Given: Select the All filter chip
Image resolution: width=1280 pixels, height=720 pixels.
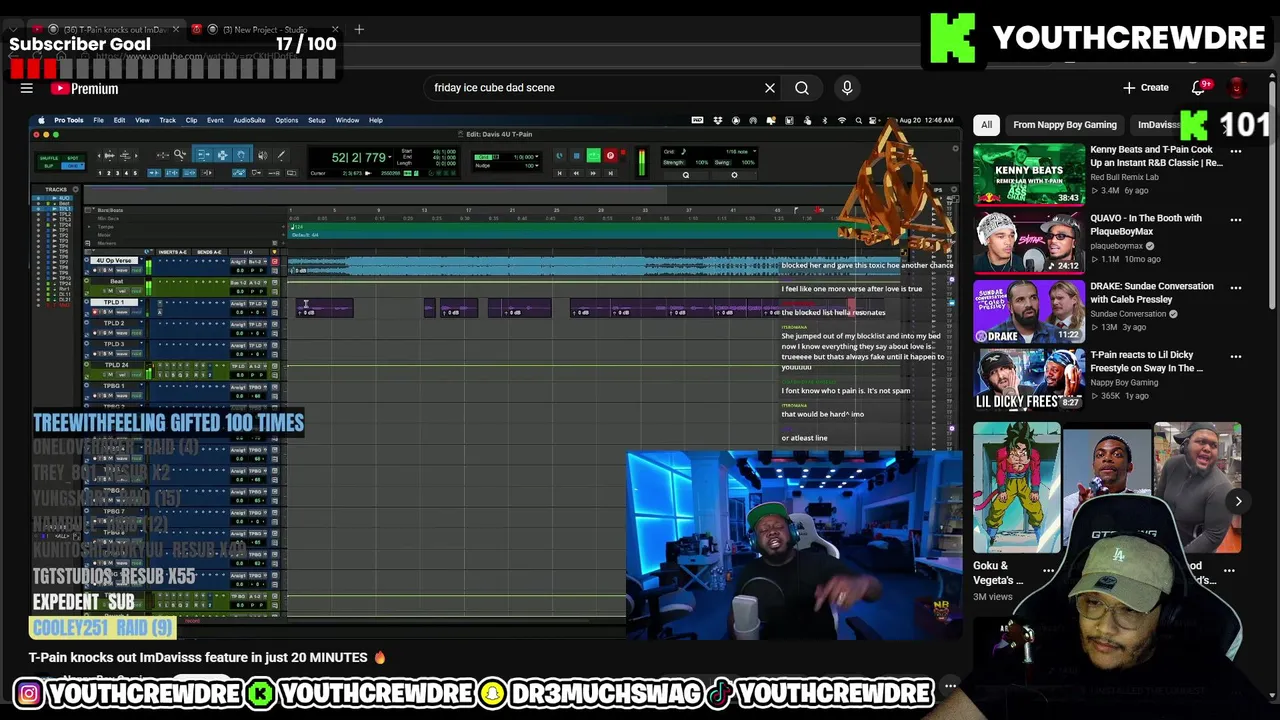Looking at the screenshot, I should pyautogui.click(x=986, y=125).
